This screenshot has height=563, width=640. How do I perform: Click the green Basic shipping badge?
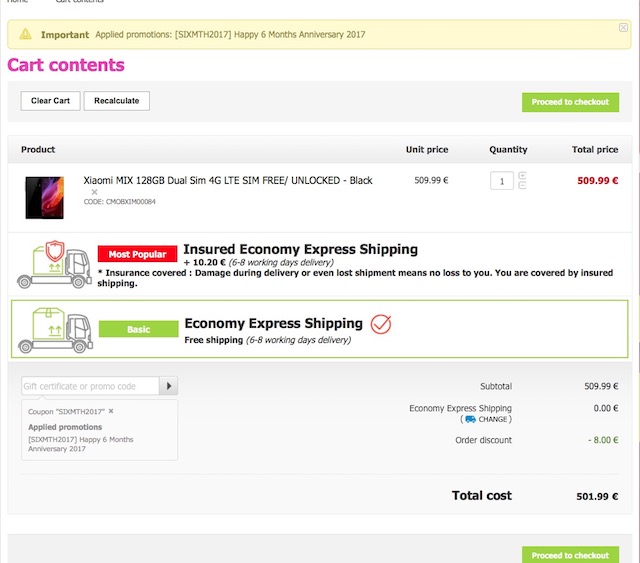pos(138,329)
